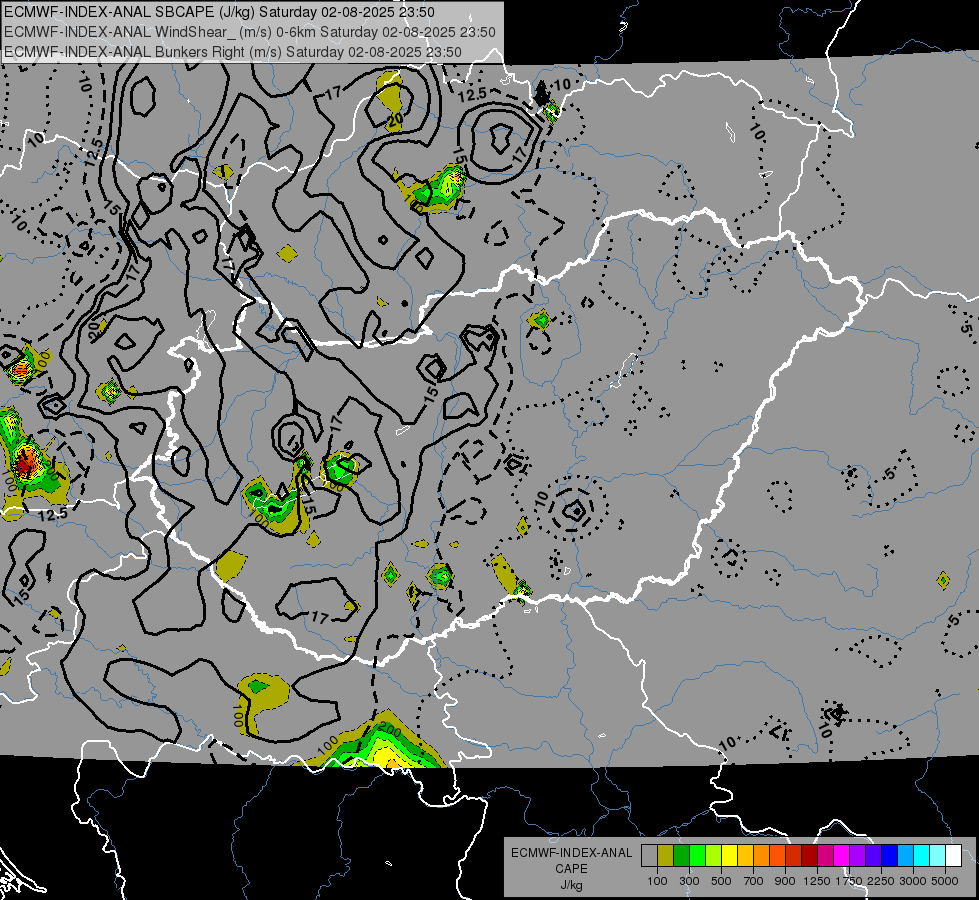Click the magenta swatch in CAPE legend
The image size is (979, 900).
[842, 856]
